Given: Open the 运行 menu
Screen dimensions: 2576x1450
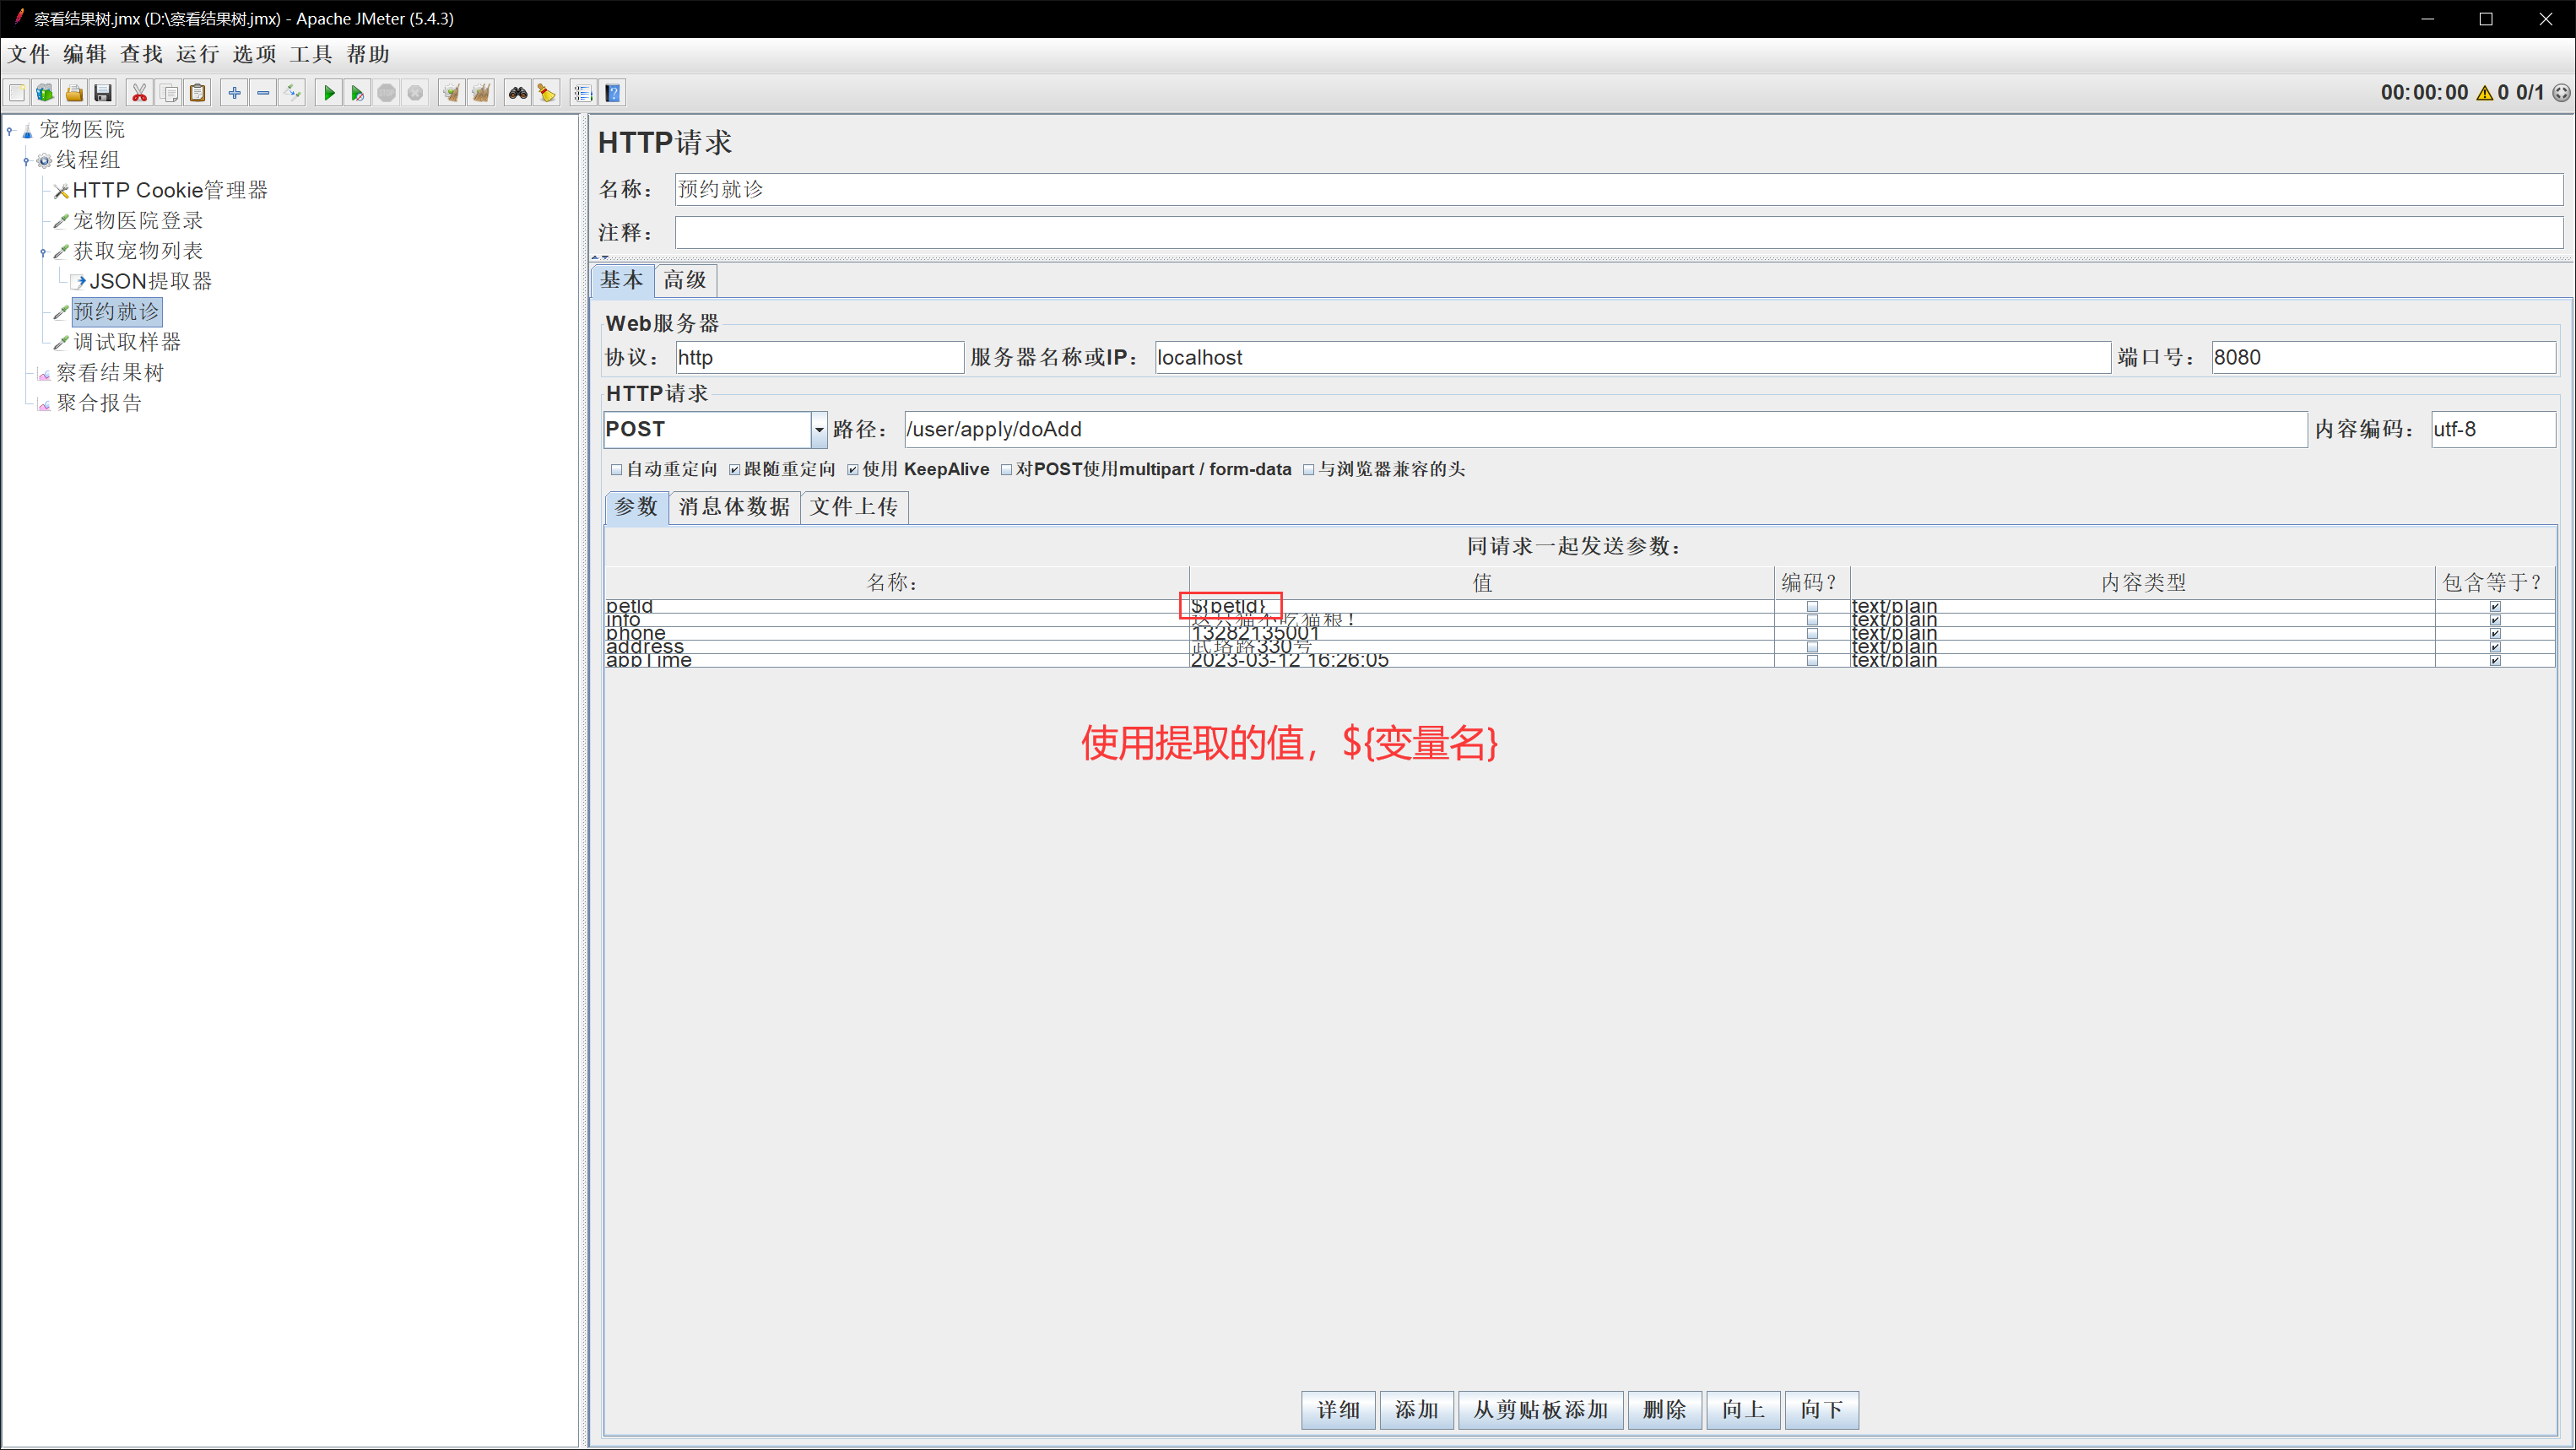Looking at the screenshot, I should pos(197,54).
